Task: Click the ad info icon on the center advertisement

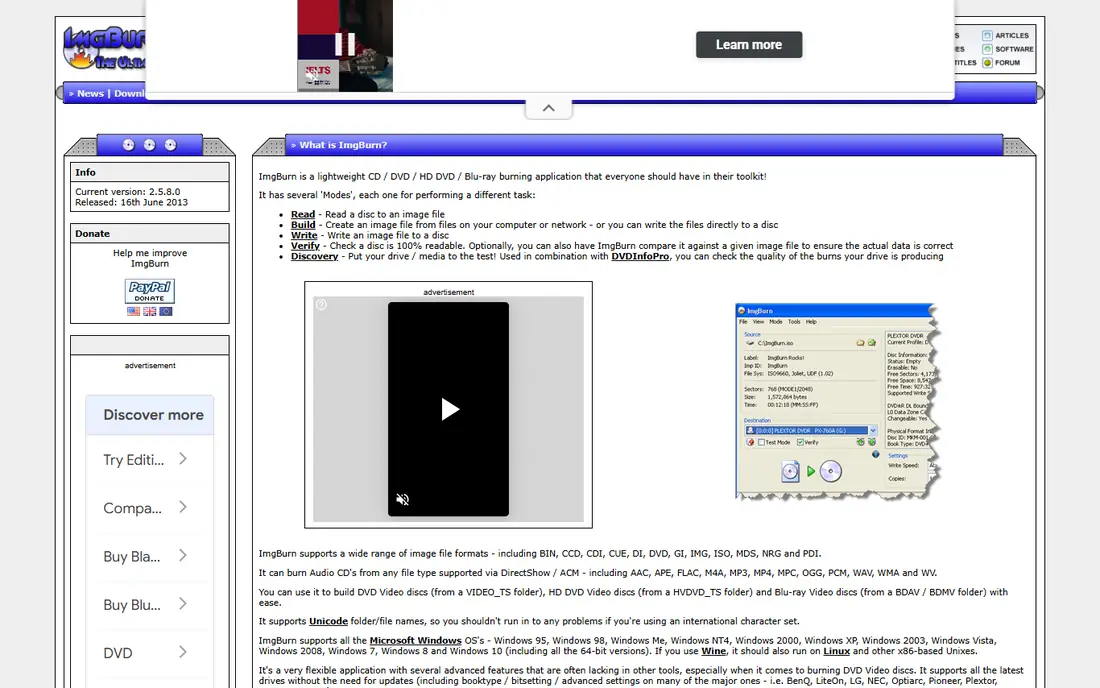Action: click(x=321, y=304)
